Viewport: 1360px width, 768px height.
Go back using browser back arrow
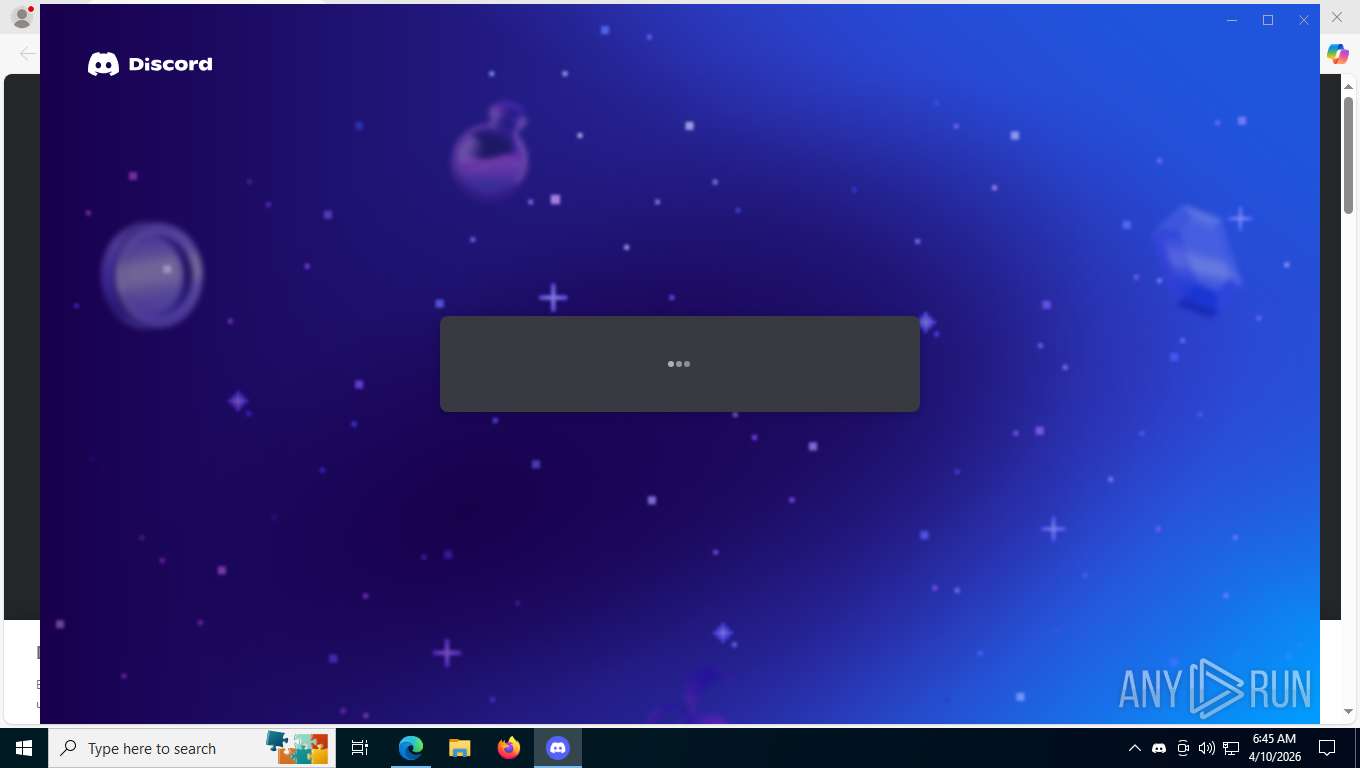click(27, 54)
